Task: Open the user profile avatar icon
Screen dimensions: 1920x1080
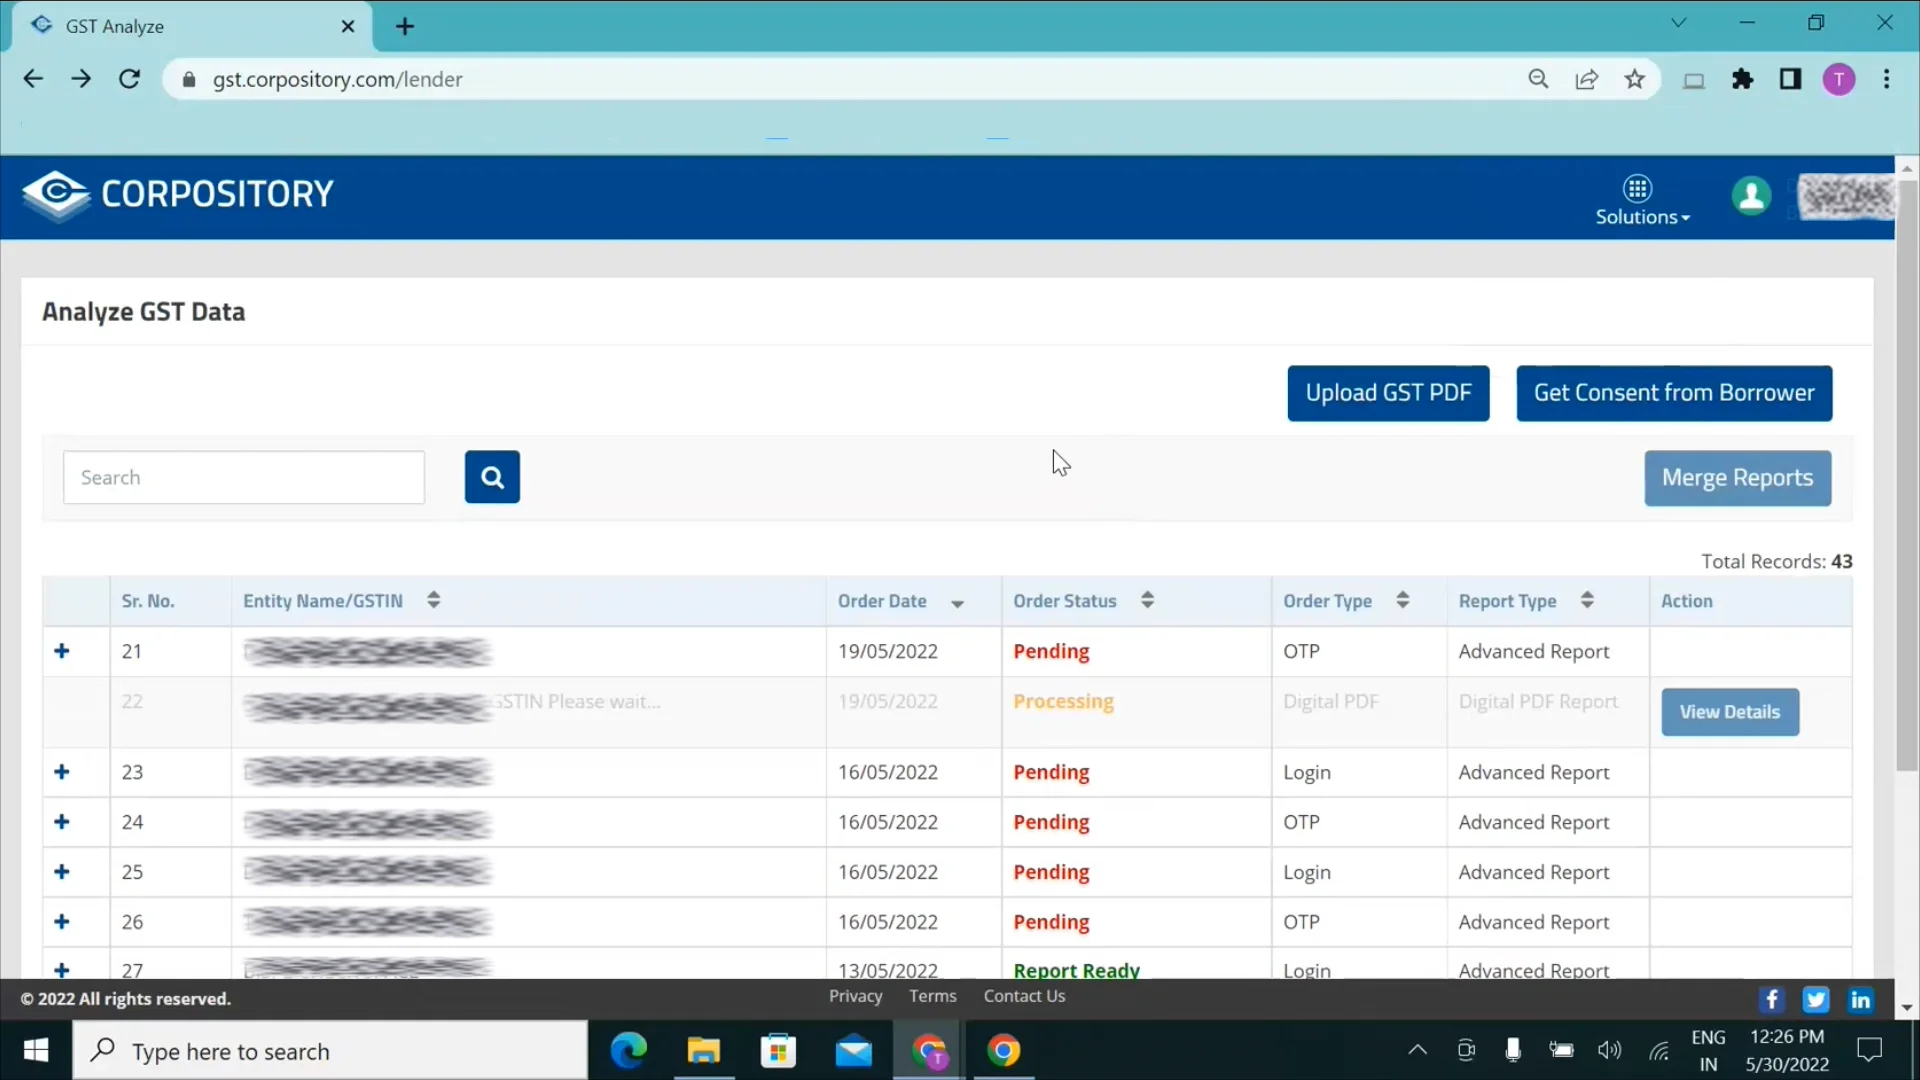Action: [1751, 196]
